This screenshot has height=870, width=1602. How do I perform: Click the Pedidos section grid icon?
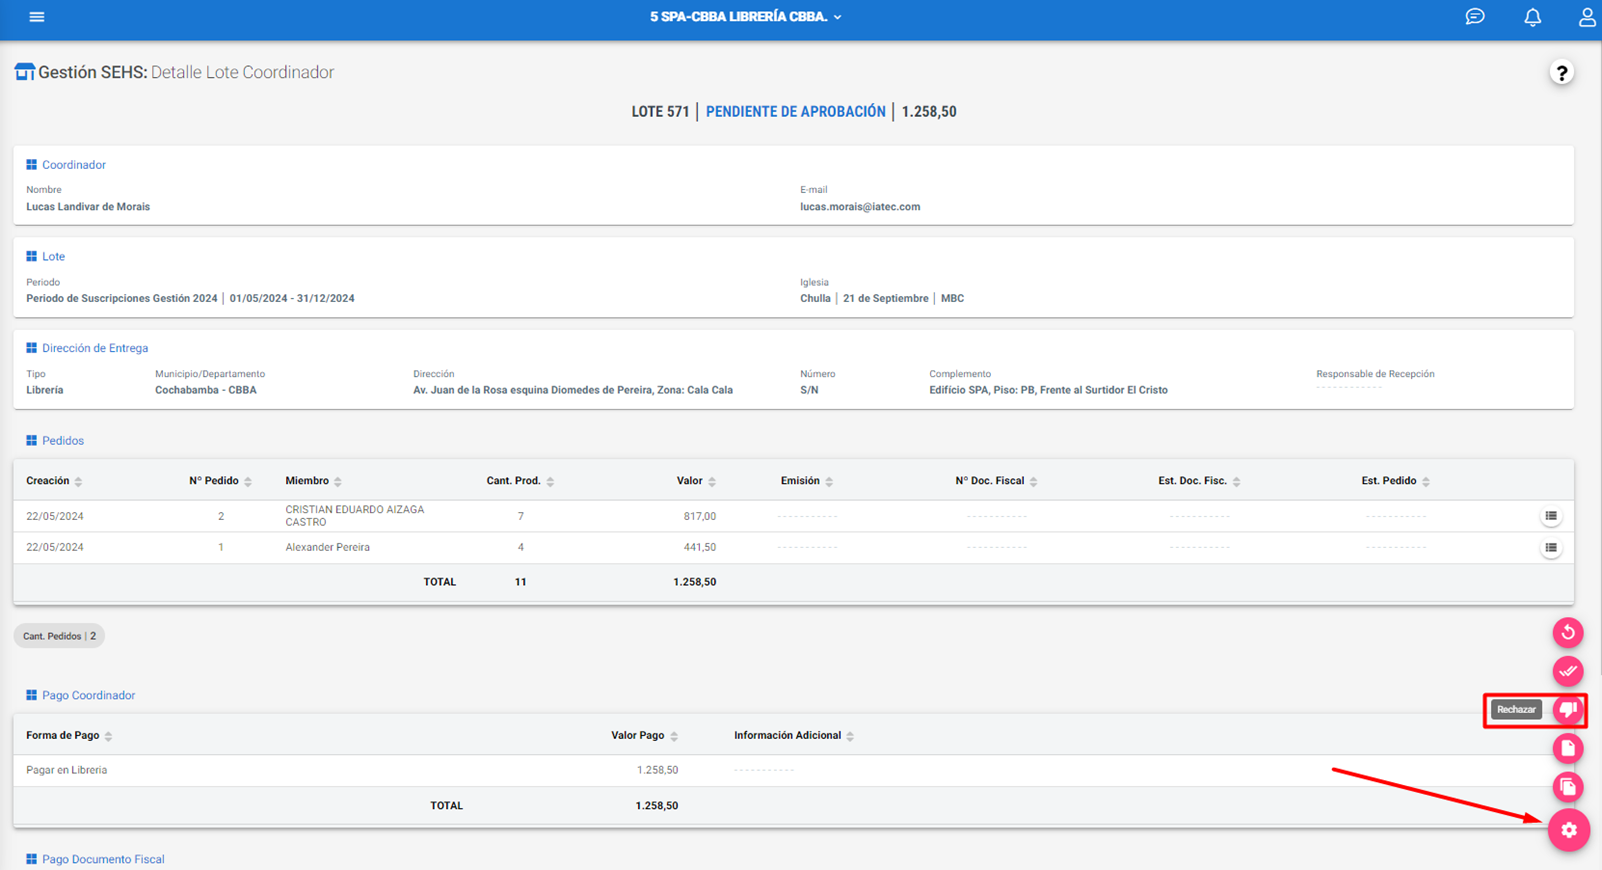point(31,441)
